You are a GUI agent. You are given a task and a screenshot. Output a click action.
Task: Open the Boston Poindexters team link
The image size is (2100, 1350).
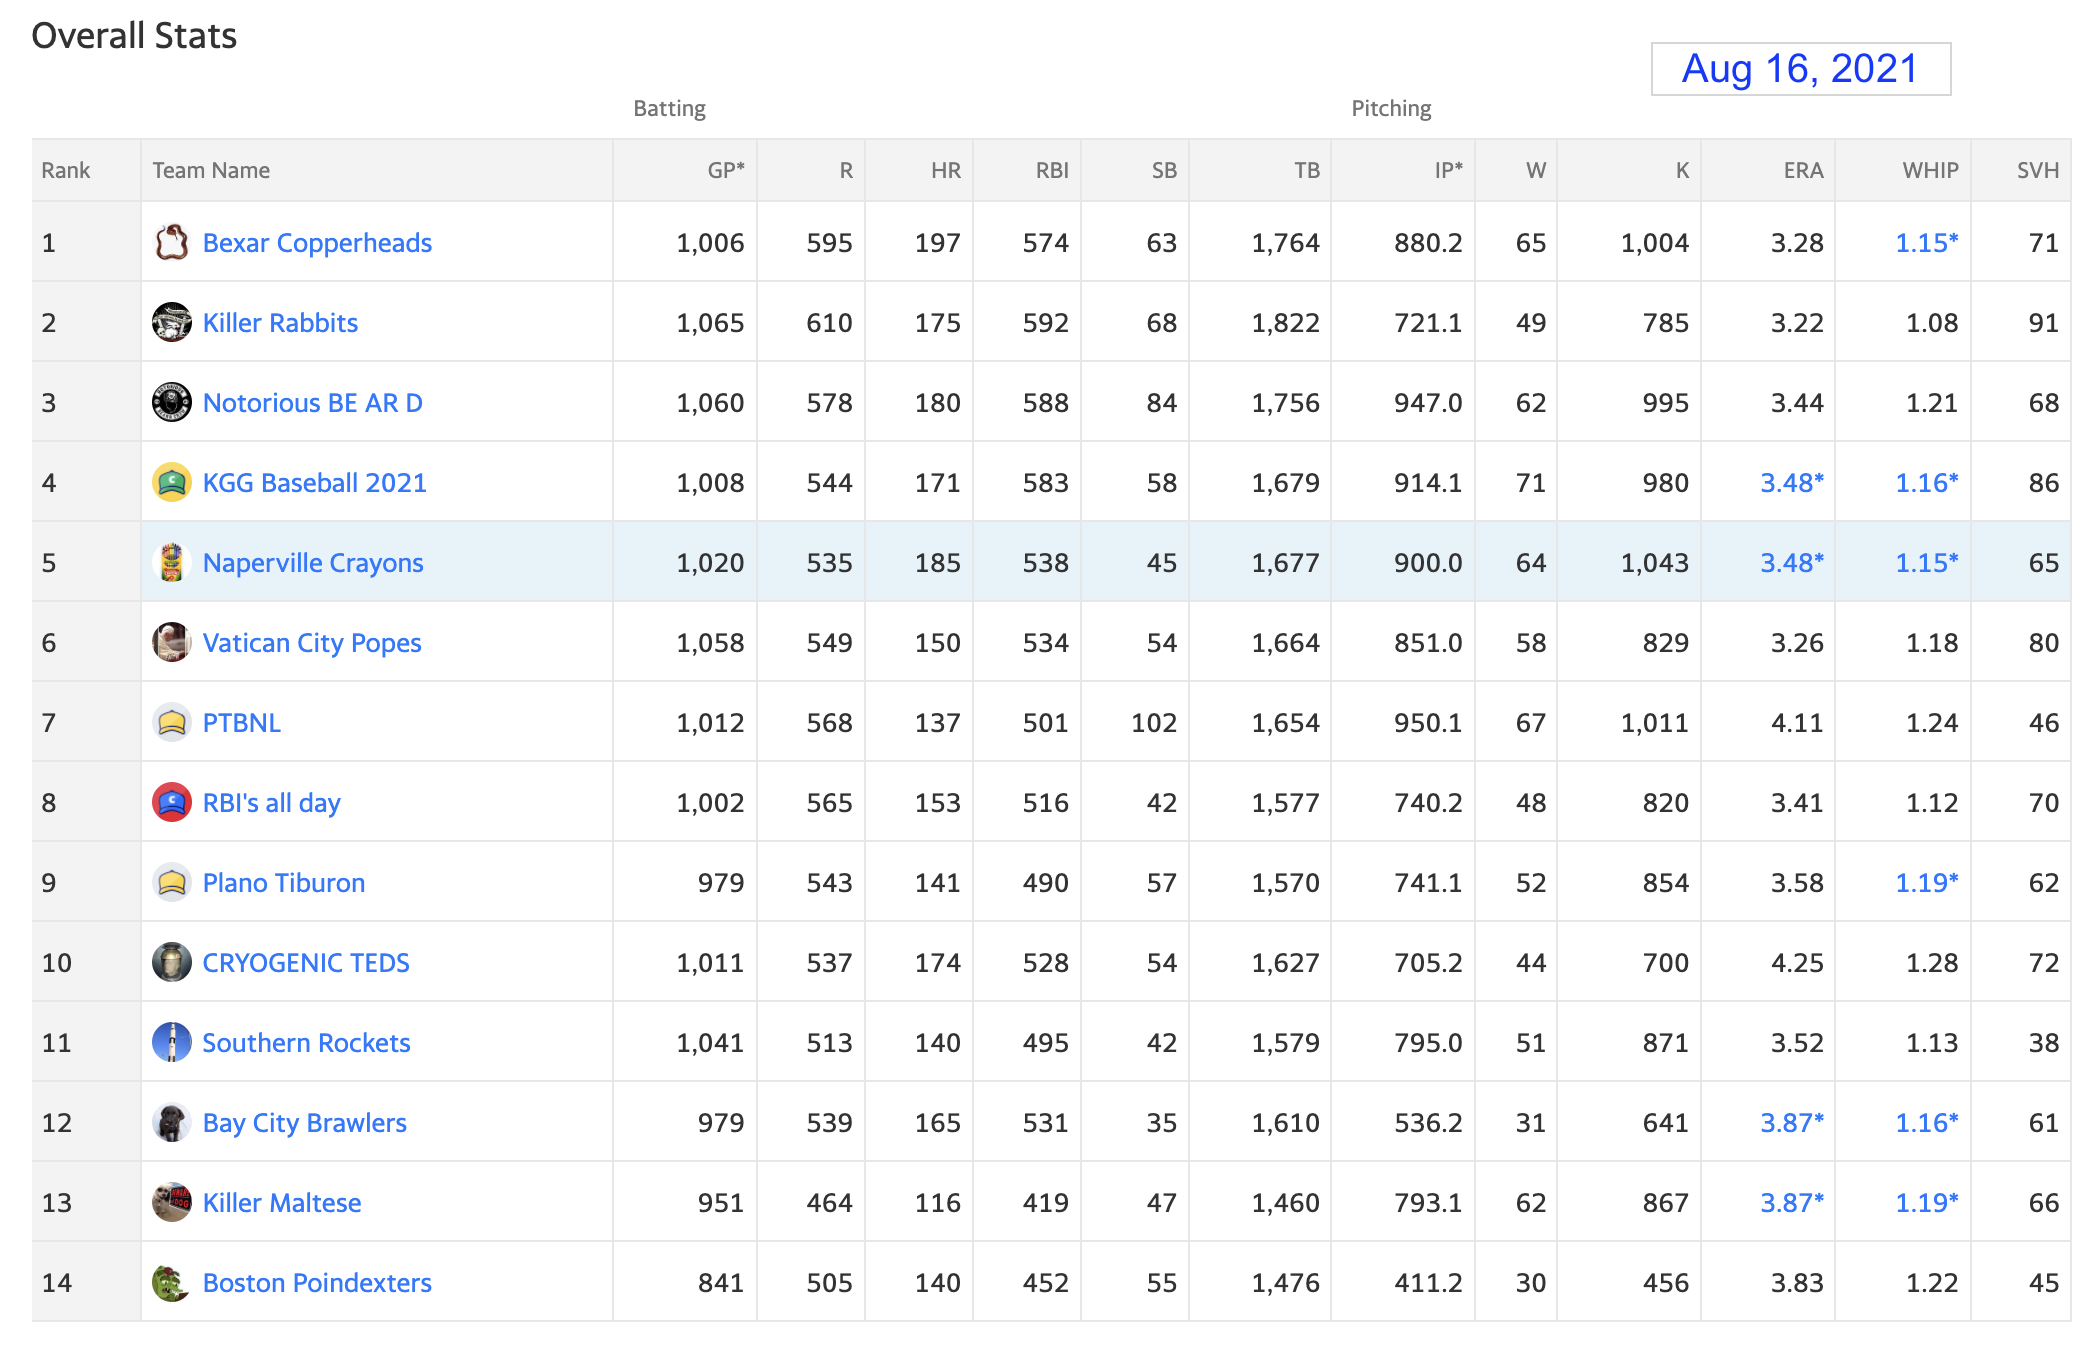click(x=317, y=1283)
